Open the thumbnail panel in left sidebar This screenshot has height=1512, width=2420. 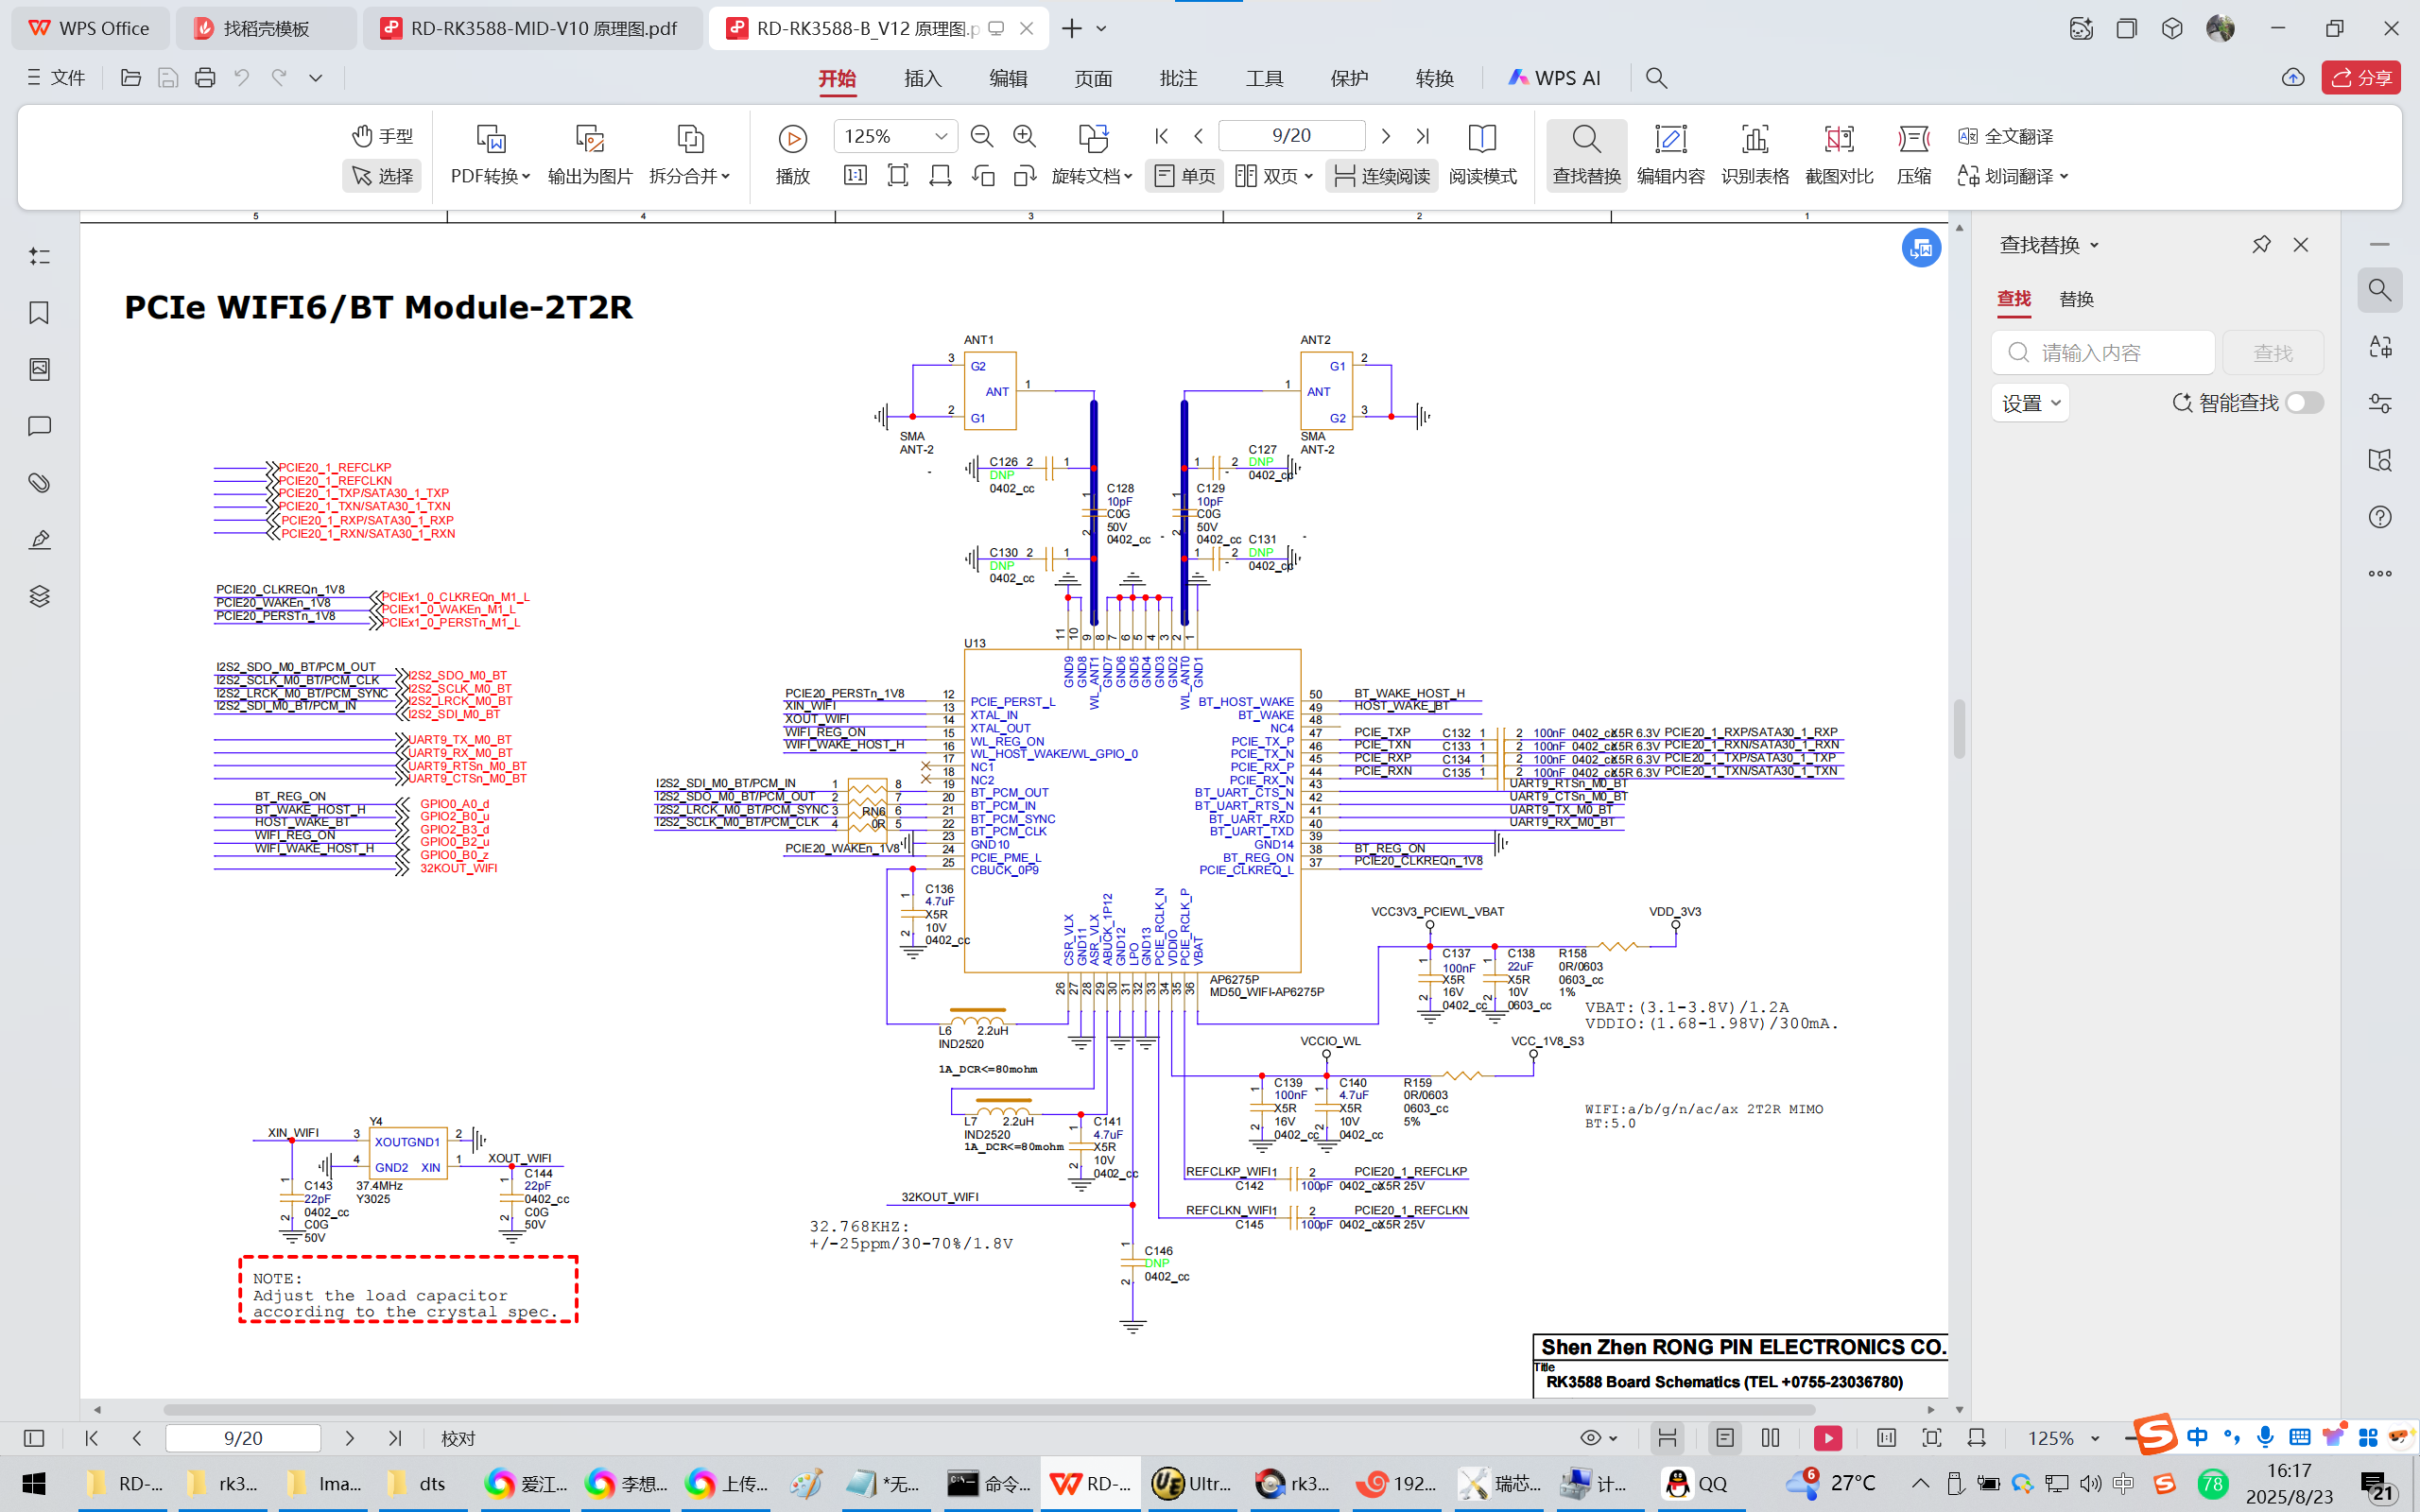(39, 369)
